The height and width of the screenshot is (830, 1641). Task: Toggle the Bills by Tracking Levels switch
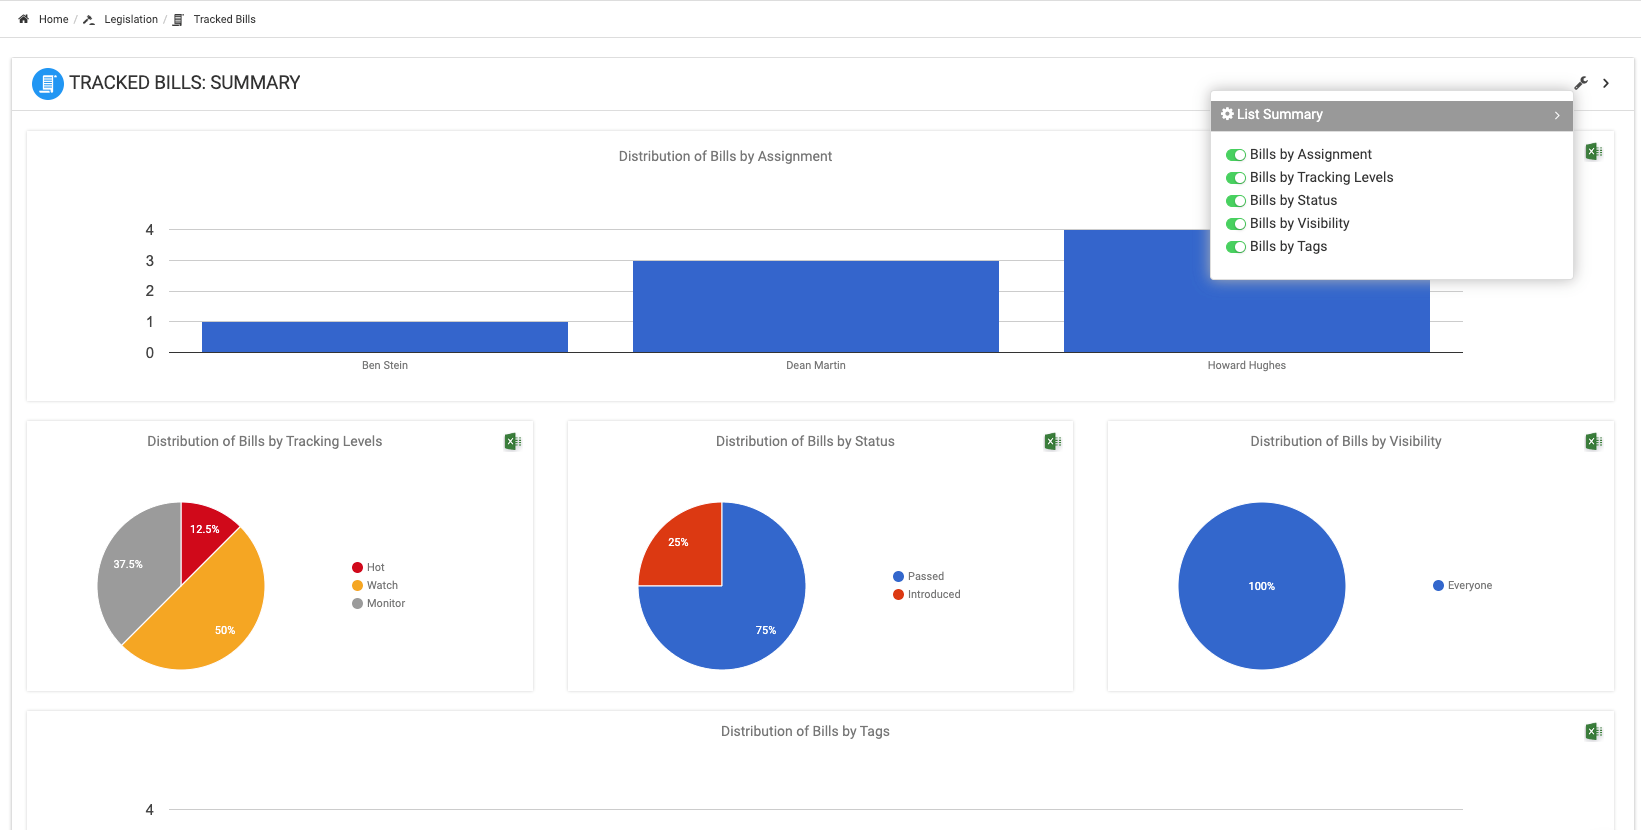(1236, 178)
